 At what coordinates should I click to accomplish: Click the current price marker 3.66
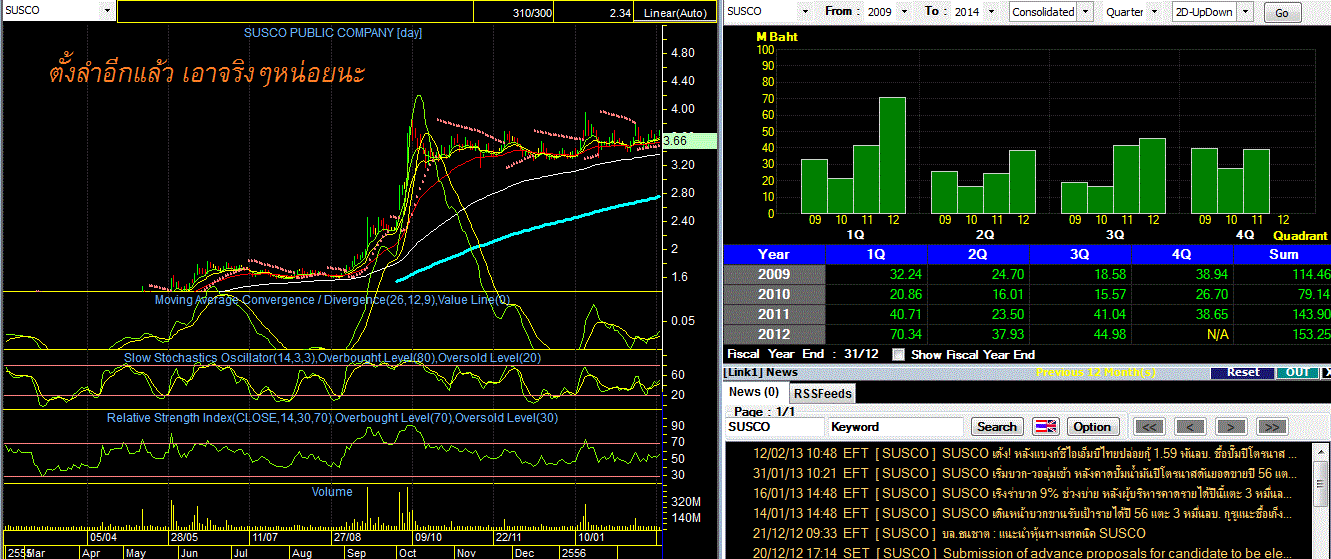(690, 141)
